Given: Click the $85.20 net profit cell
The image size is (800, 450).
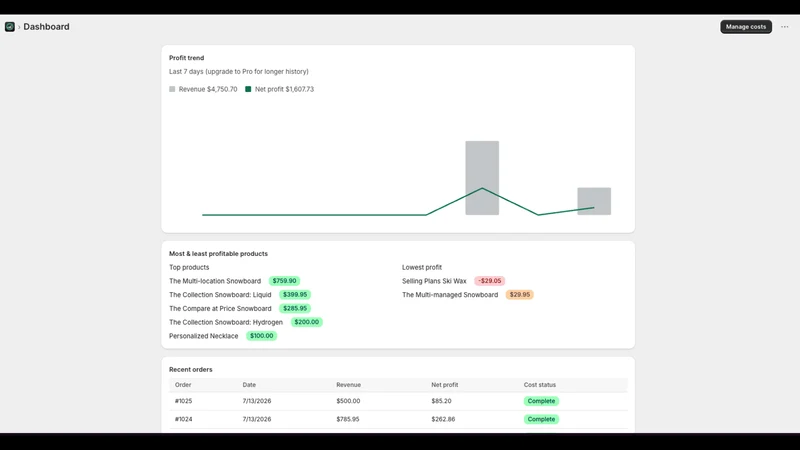Looking at the screenshot, I should coord(441,401).
